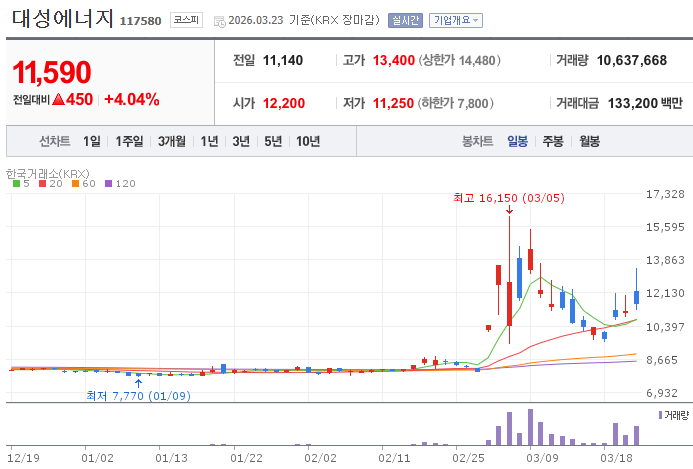Click the 코스피 market label
The image size is (693, 469).
click(187, 20)
